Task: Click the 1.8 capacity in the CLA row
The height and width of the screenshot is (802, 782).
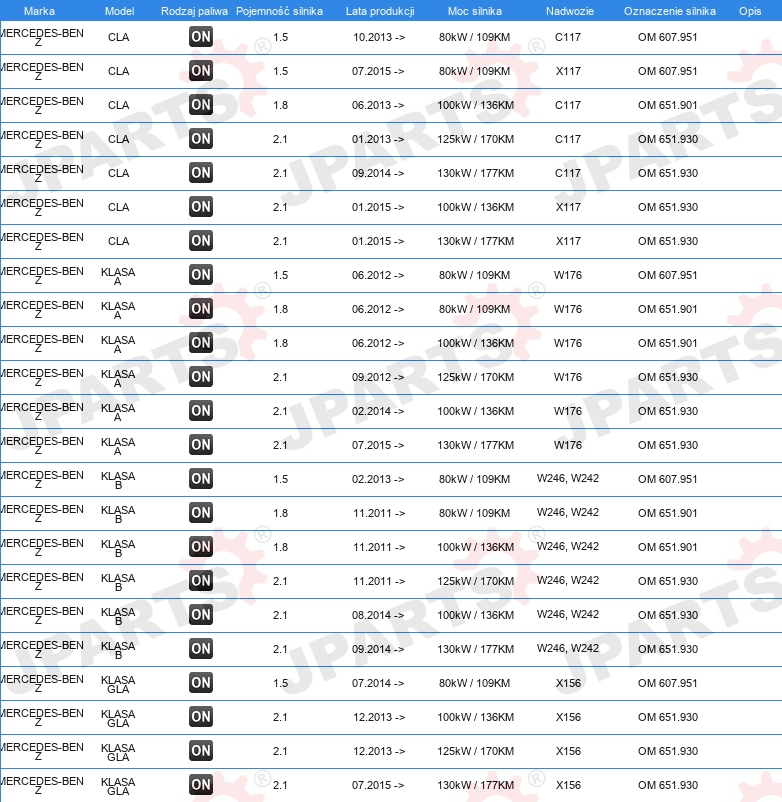Action: 280,105
